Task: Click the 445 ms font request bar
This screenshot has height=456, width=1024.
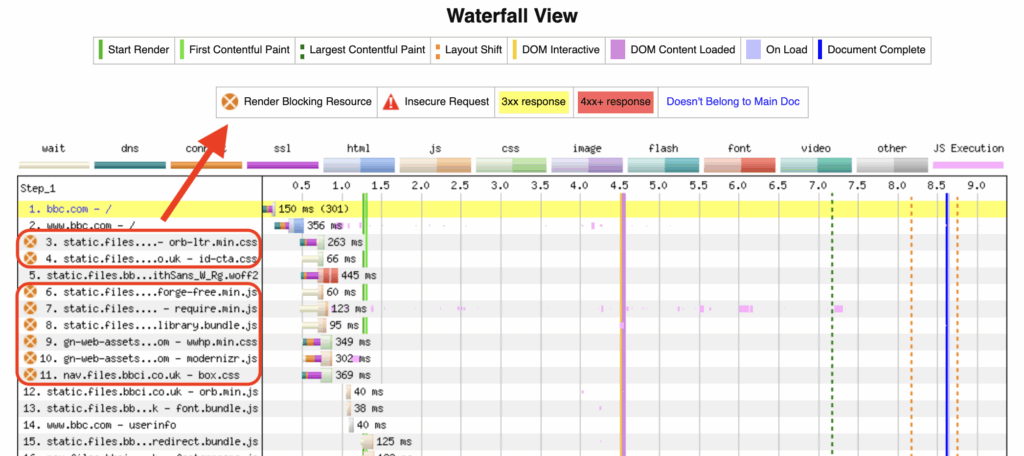Action: point(319,275)
